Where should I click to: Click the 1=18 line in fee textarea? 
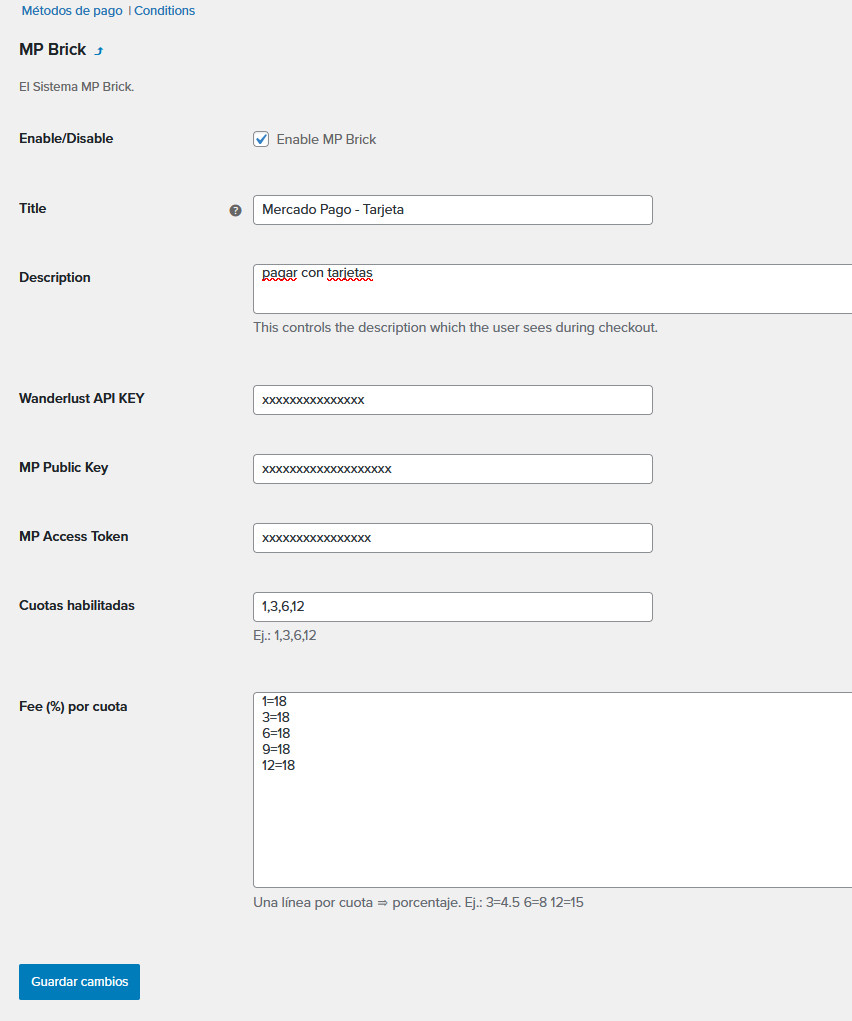[x=274, y=701]
